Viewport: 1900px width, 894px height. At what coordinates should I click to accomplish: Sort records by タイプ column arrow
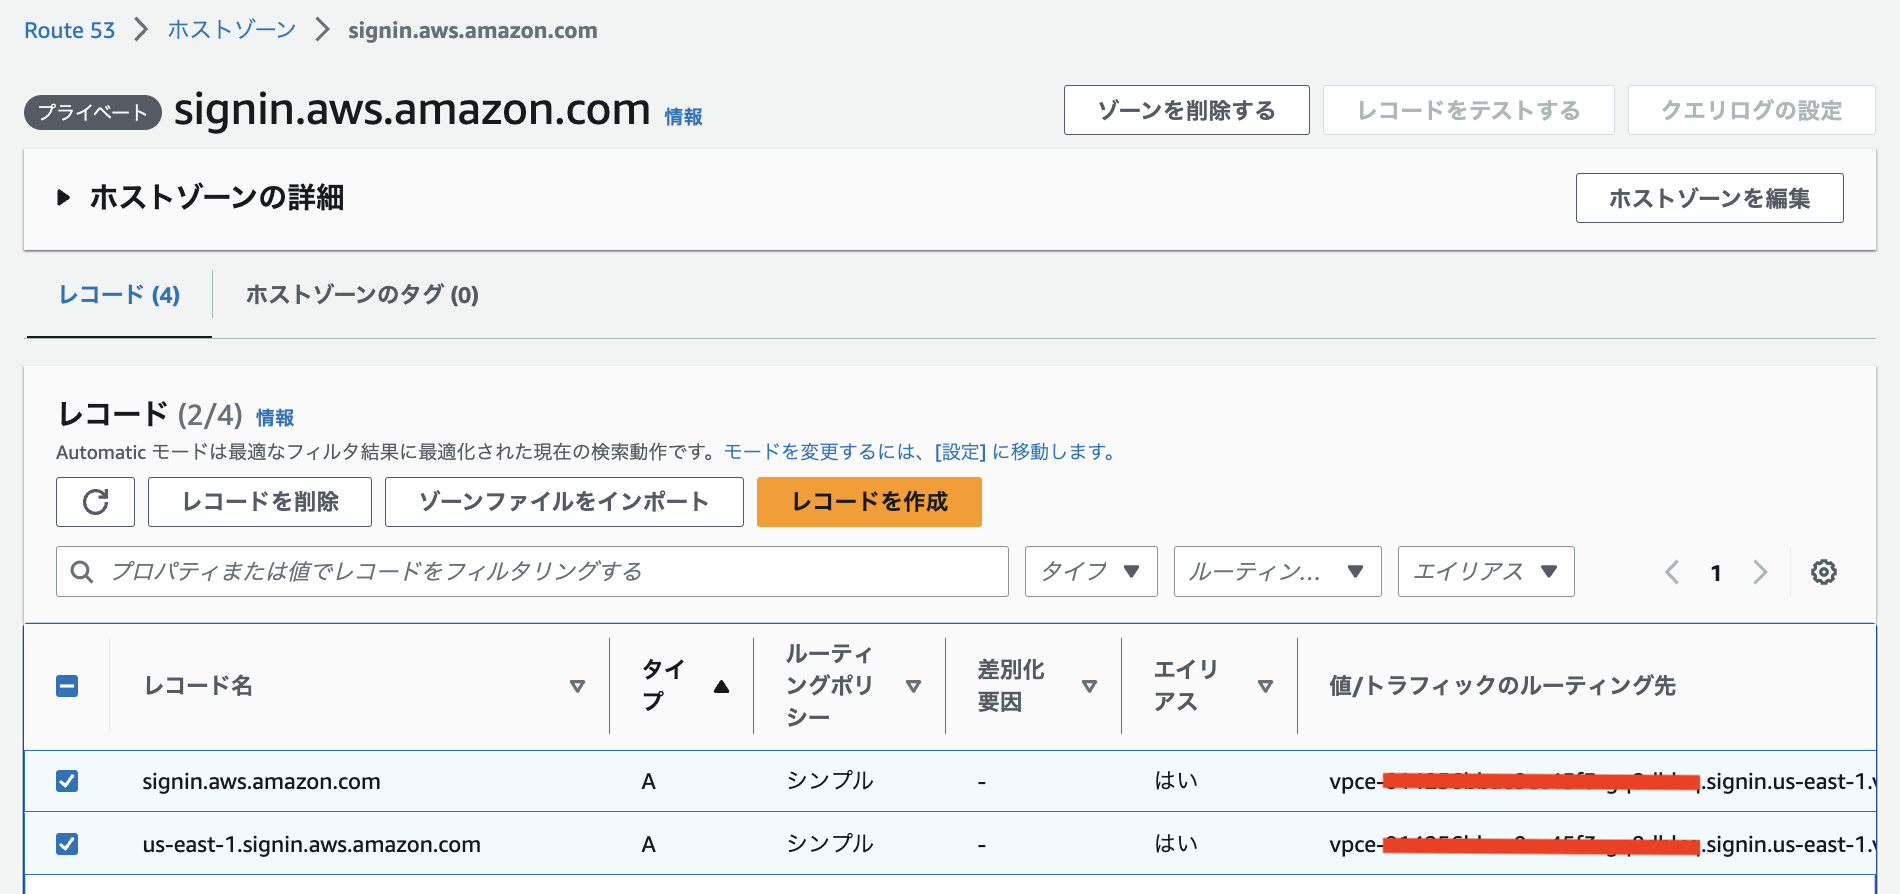721,686
